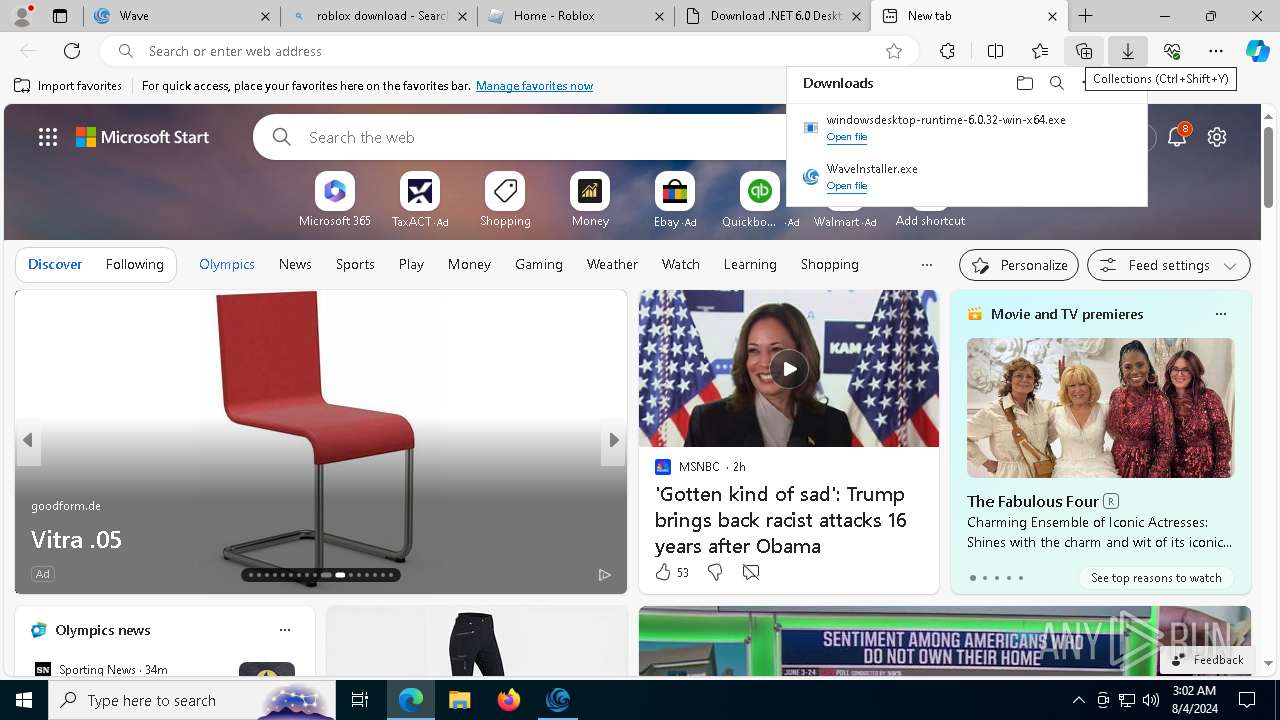Open the Edge profile icon
Screen dimensions: 1280x720
click(x=22, y=16)
